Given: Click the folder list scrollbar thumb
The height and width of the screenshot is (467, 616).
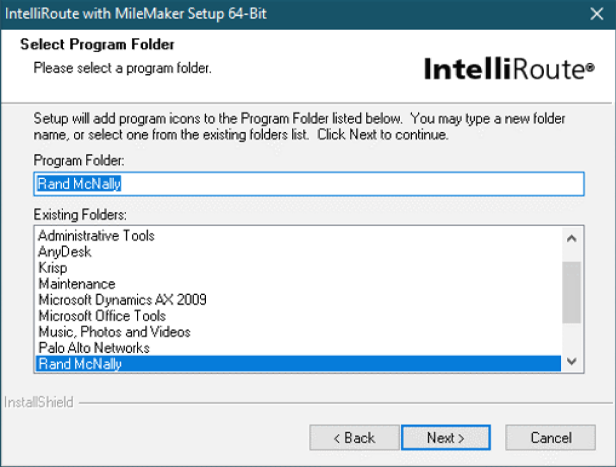Looking at the screenshot, I should [572, 293].
